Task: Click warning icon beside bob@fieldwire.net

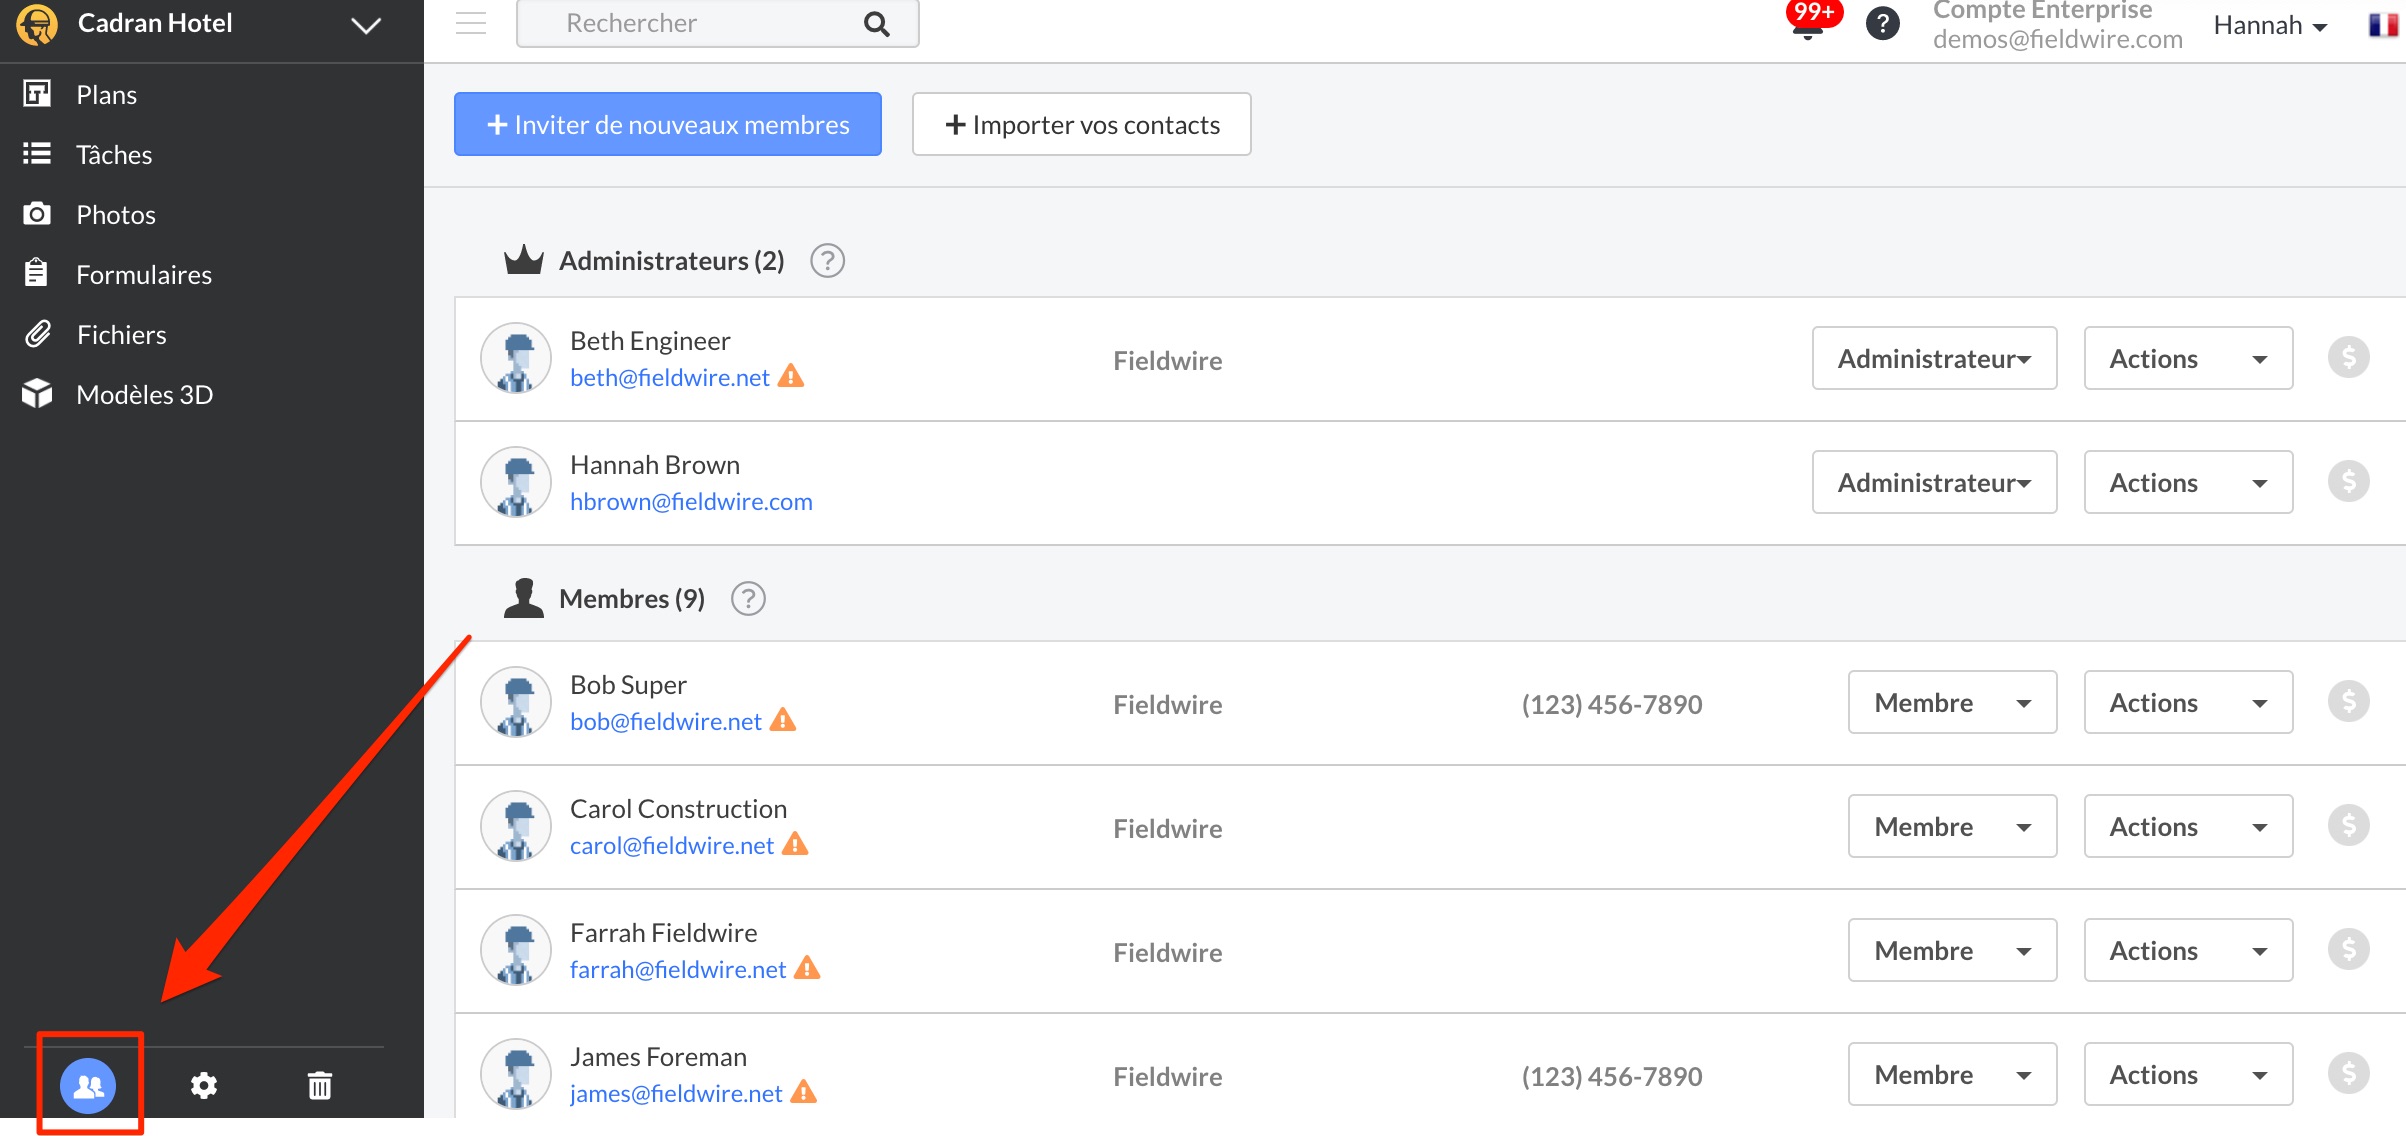Action: coord(783,720)
